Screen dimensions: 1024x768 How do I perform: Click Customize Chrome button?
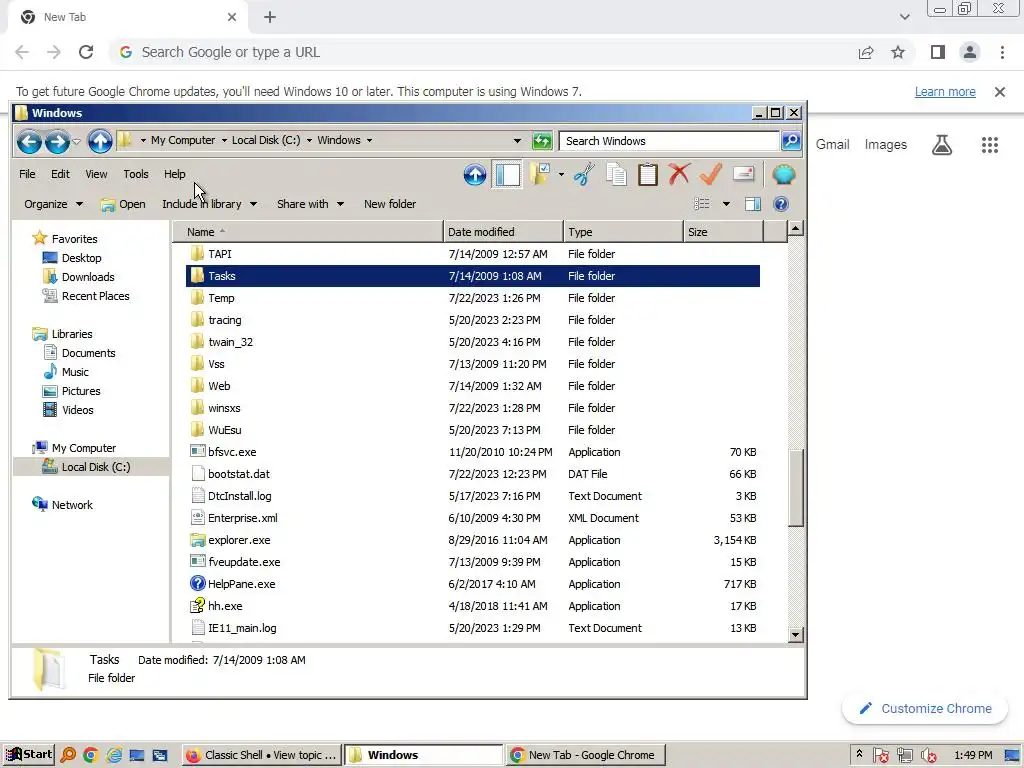point(925,709)
